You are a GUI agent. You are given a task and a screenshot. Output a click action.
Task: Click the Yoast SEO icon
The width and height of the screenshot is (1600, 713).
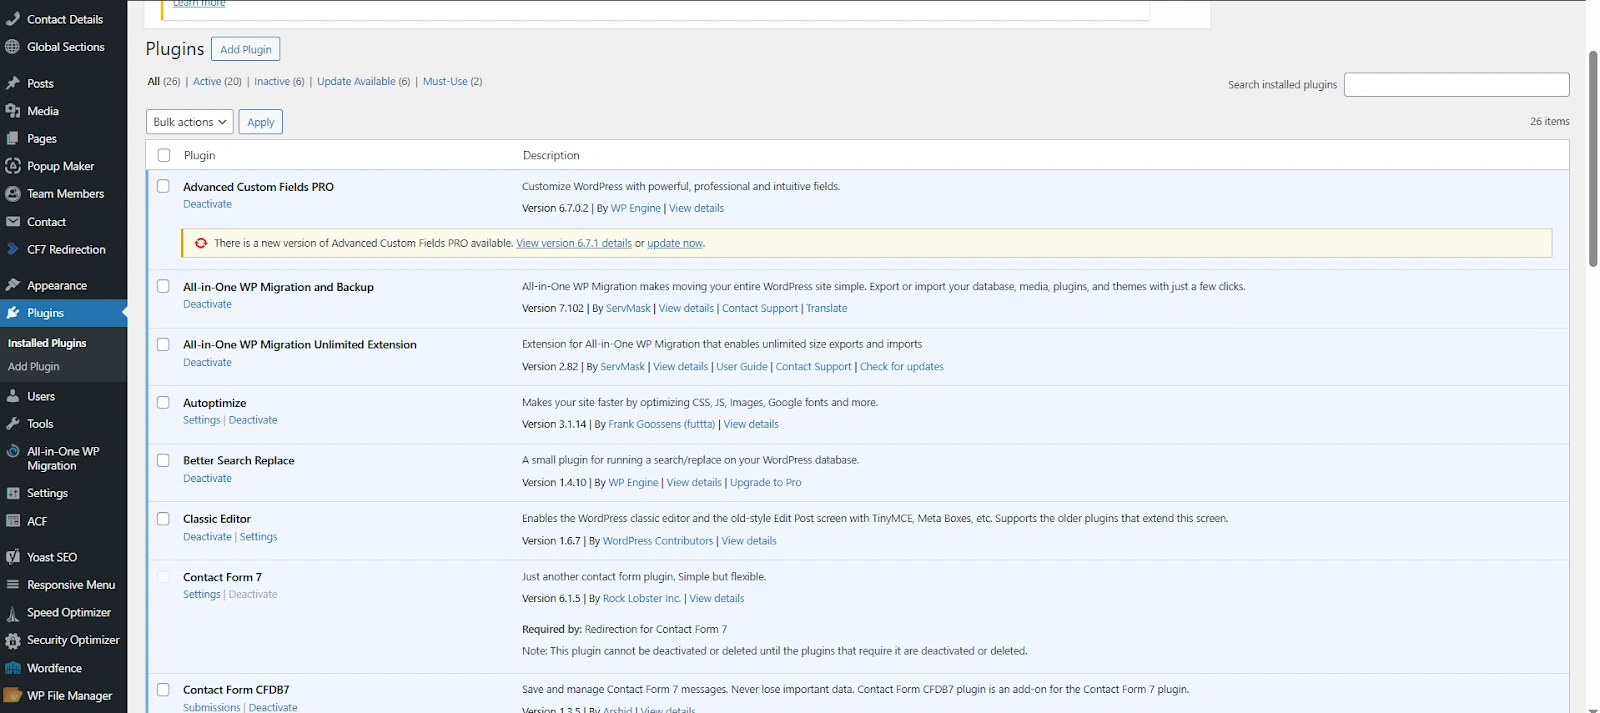(12, 558)
